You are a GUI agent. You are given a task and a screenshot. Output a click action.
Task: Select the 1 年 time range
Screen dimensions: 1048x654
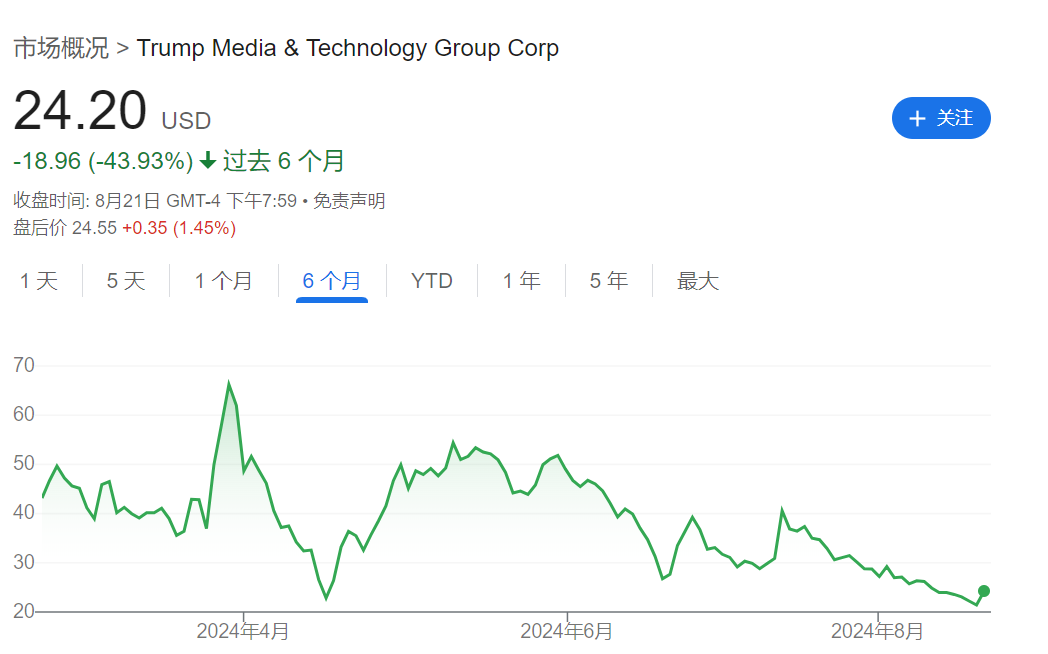click(521, 281)
